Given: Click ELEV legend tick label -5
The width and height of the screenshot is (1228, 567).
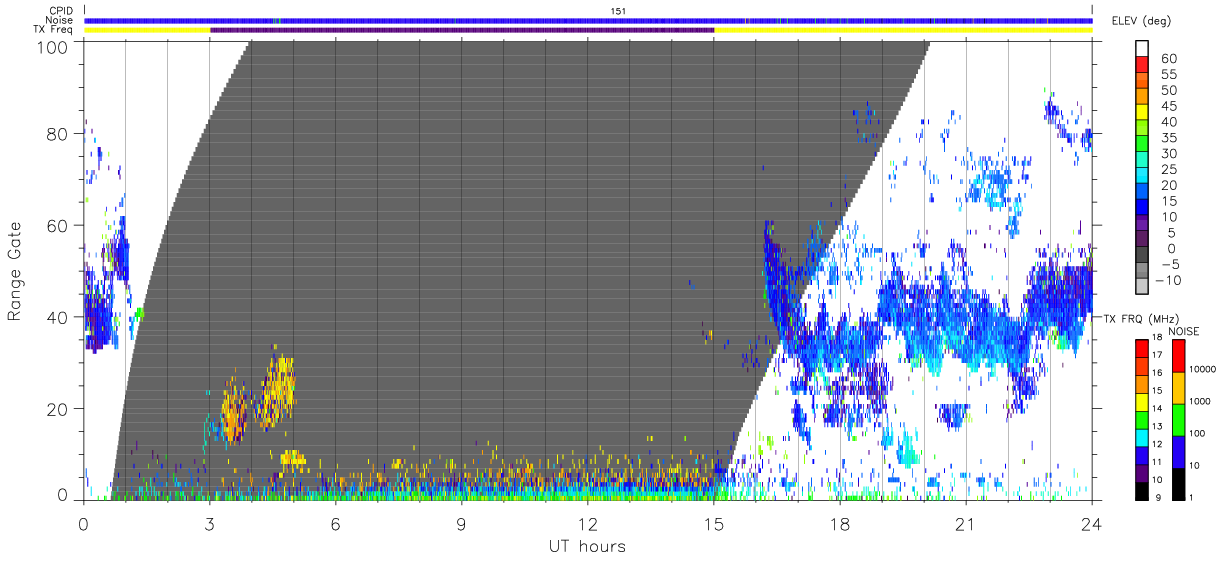Looking at the screenshot, I should 1169,265.
